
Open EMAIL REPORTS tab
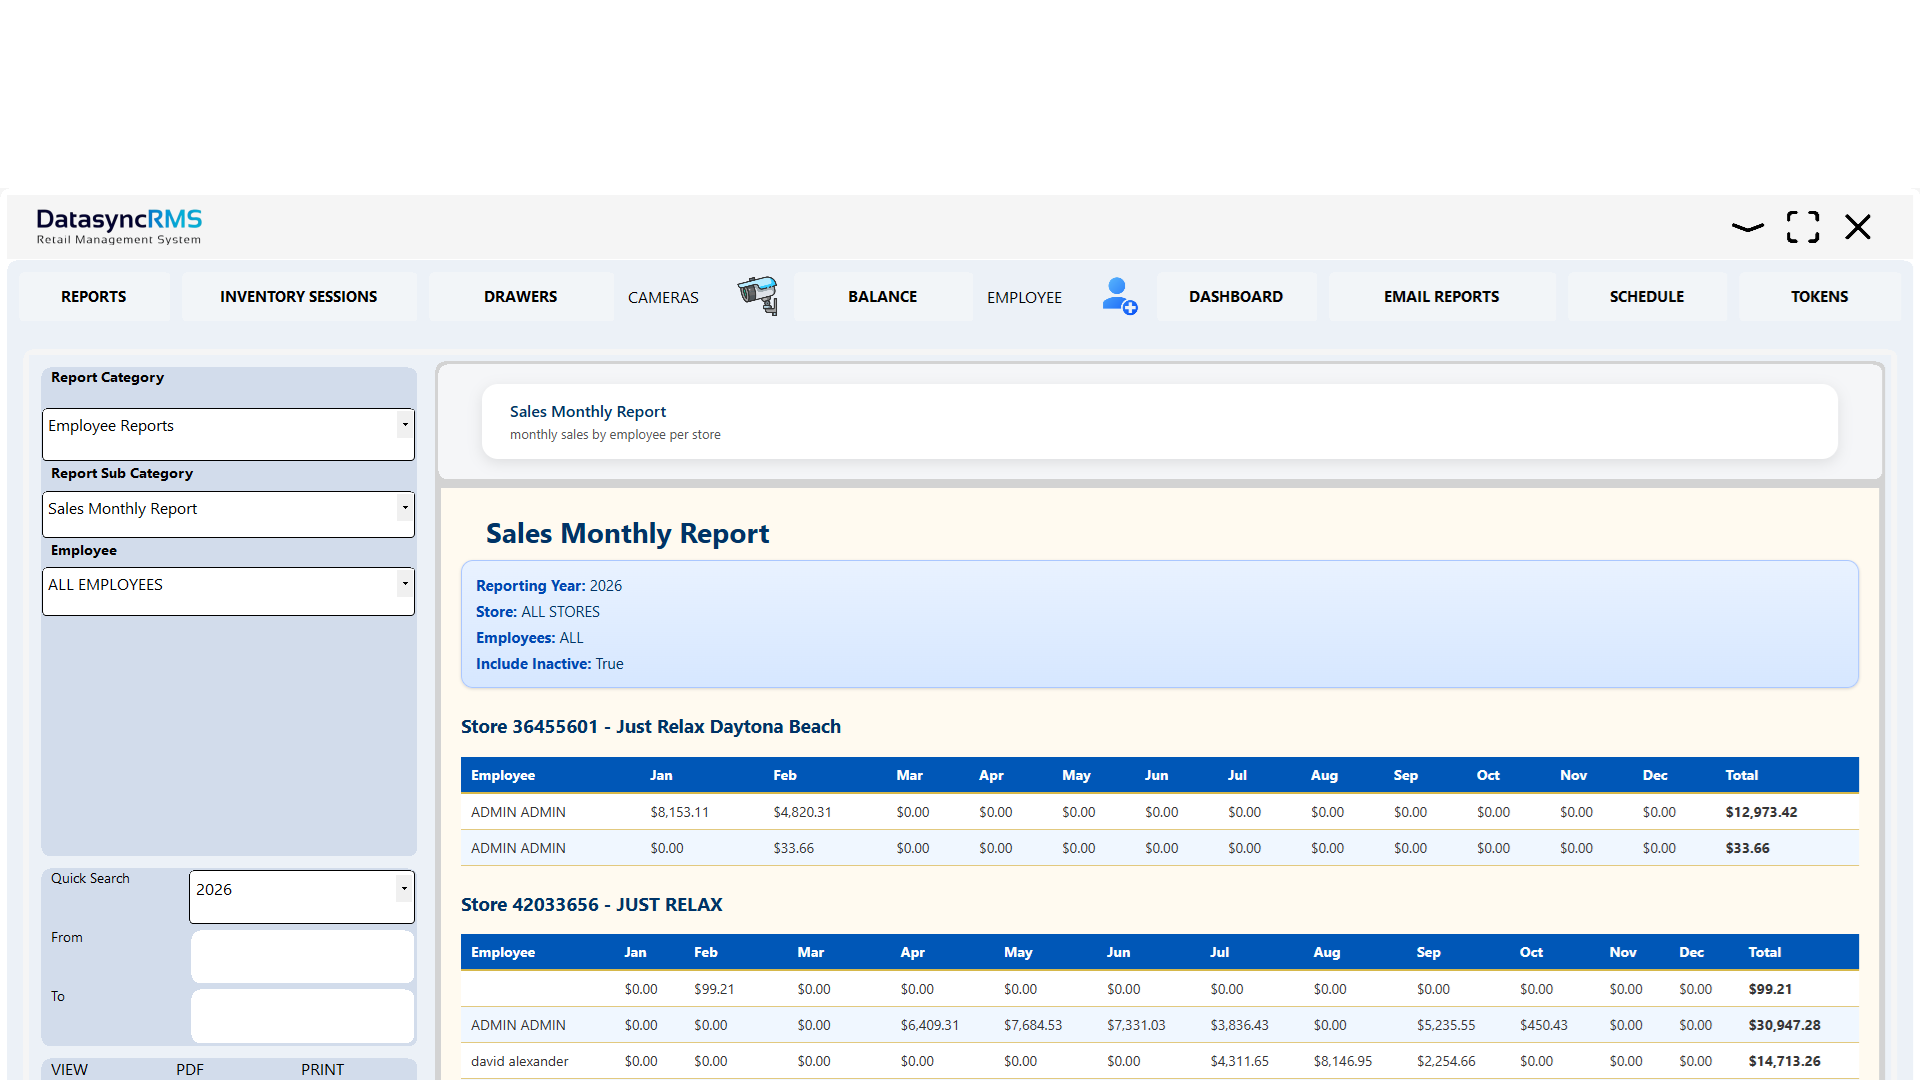[1442, 296]
